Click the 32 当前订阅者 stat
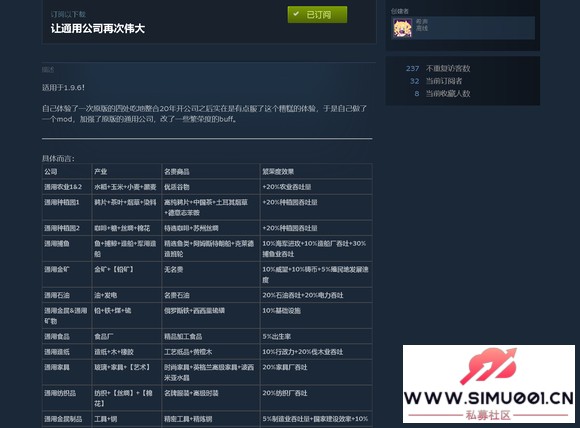Screen dimensions: 580x428 coord(436,81)
